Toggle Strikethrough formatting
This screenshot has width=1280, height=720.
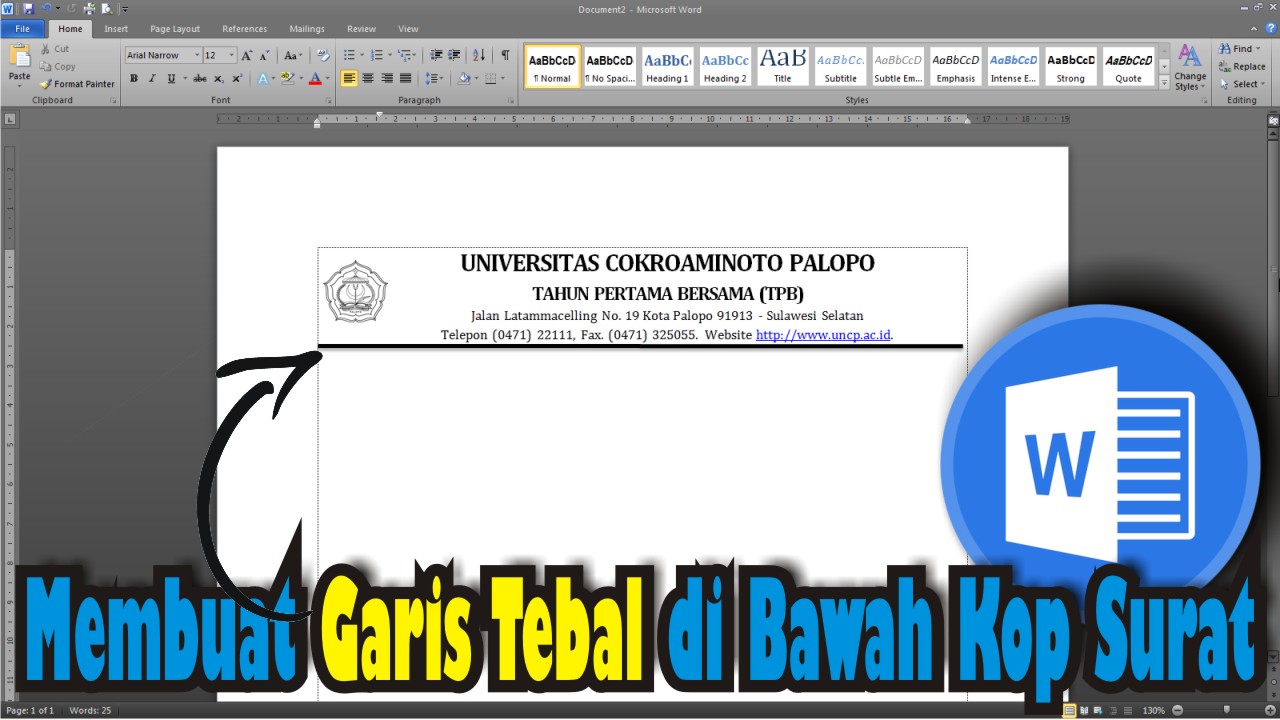pyautogui.click(x=200, y=78)
